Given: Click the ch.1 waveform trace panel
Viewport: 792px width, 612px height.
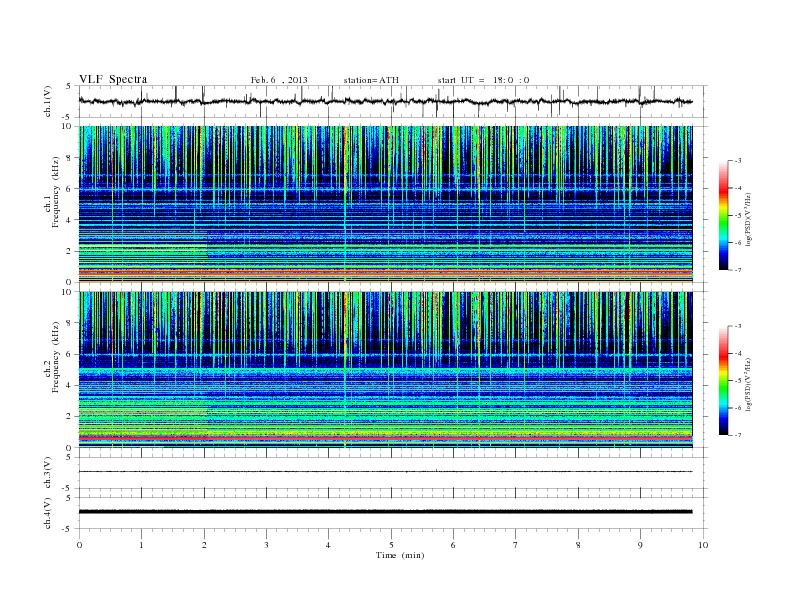Looking at the screenshot, I should 393,101.
